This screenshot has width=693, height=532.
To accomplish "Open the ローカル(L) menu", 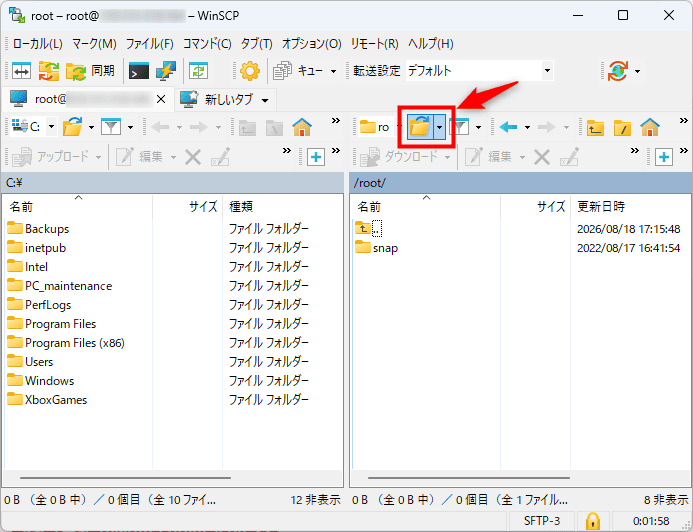I will (x=38, y=44).
